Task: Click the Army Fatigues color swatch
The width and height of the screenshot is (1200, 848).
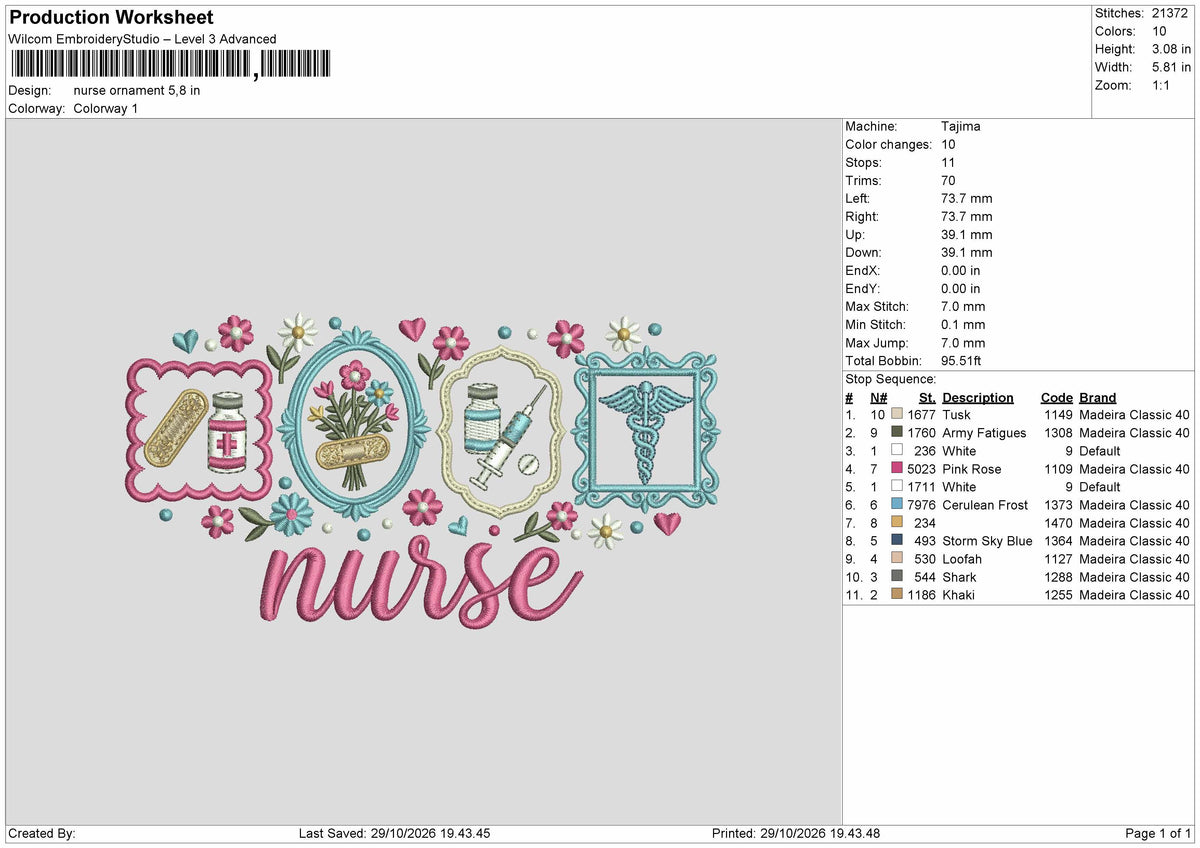Action: pos(897,433)
